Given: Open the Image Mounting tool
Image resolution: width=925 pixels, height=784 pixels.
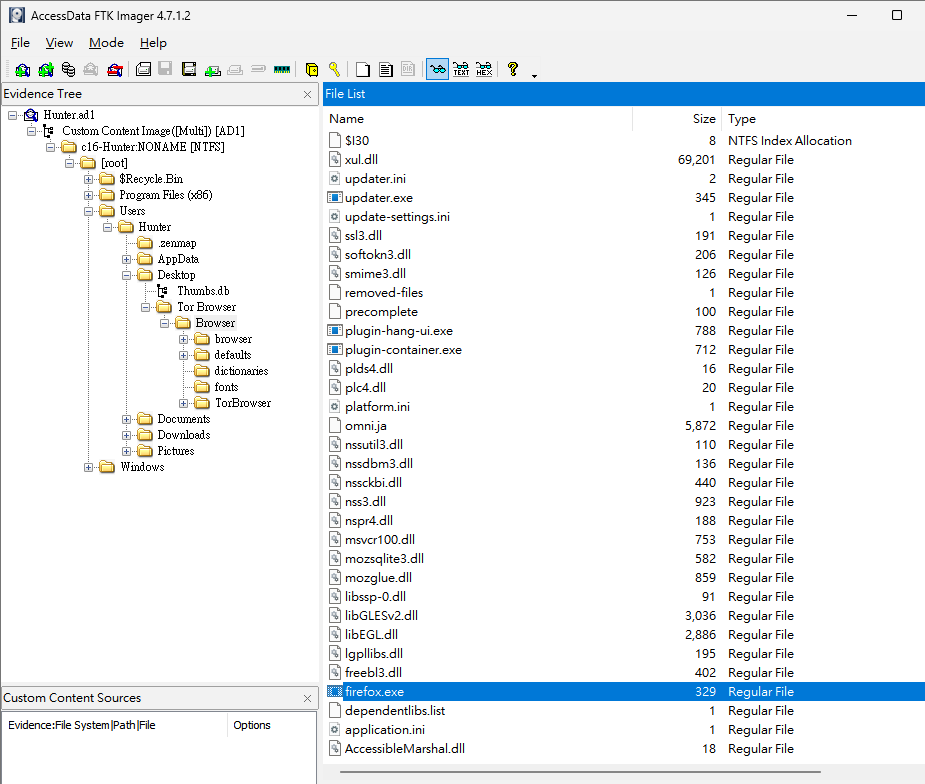Looking at the screenshot, I should pyautogui.click(x=68, y=70).
